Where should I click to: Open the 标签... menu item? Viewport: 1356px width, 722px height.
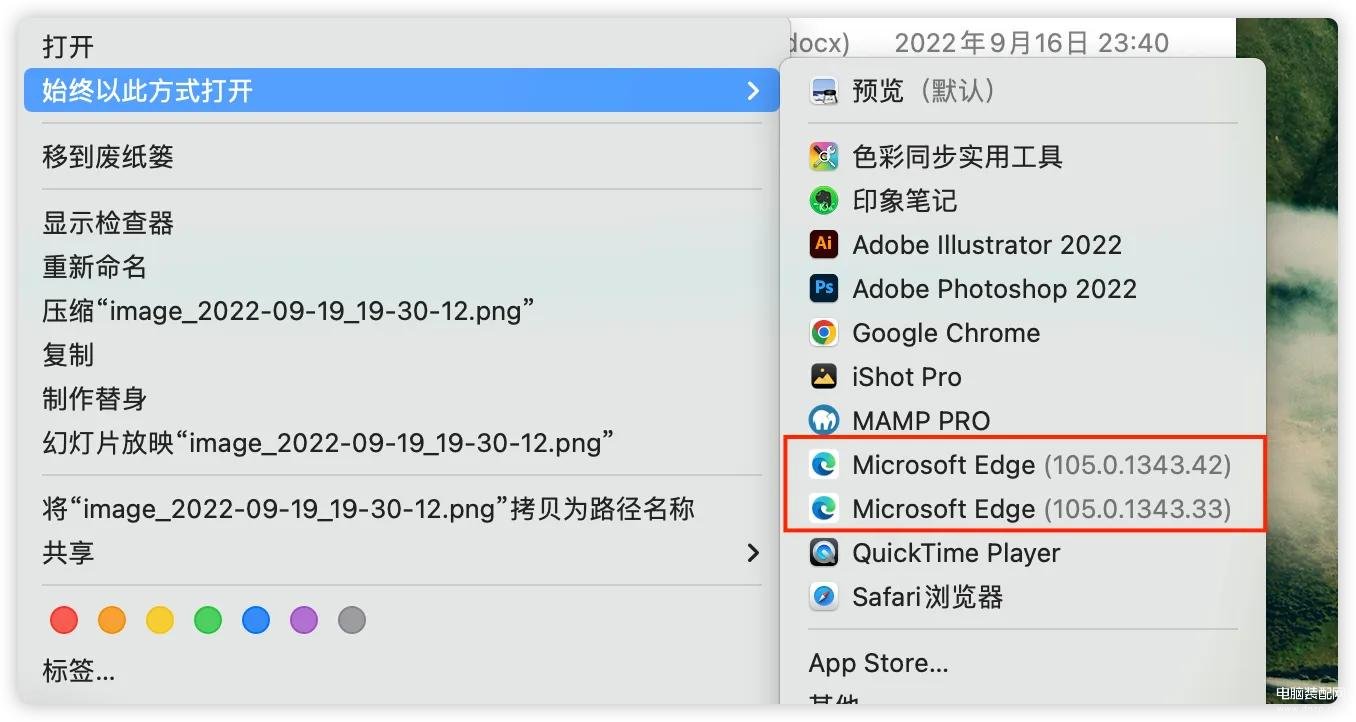coord(401,671)
